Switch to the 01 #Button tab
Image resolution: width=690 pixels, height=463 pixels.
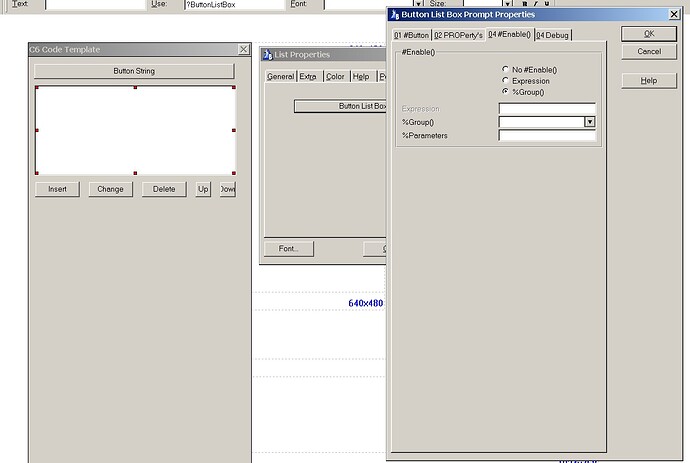(x=411, y=35)
